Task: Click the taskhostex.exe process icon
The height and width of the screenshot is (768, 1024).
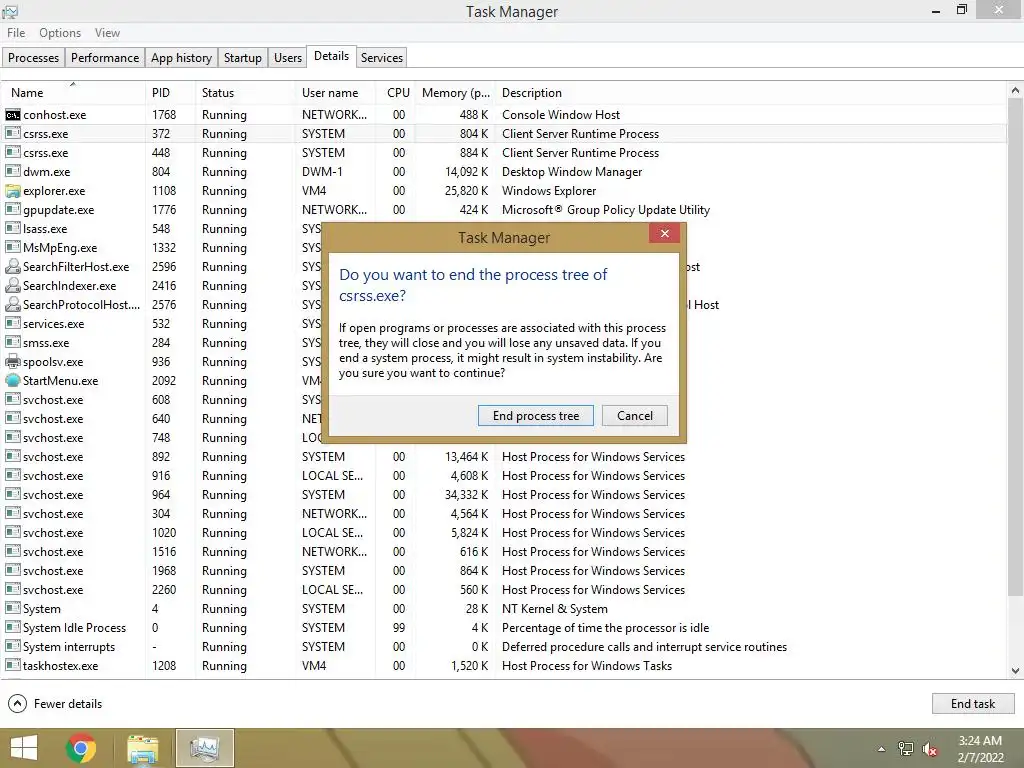Action: (12, 665)
